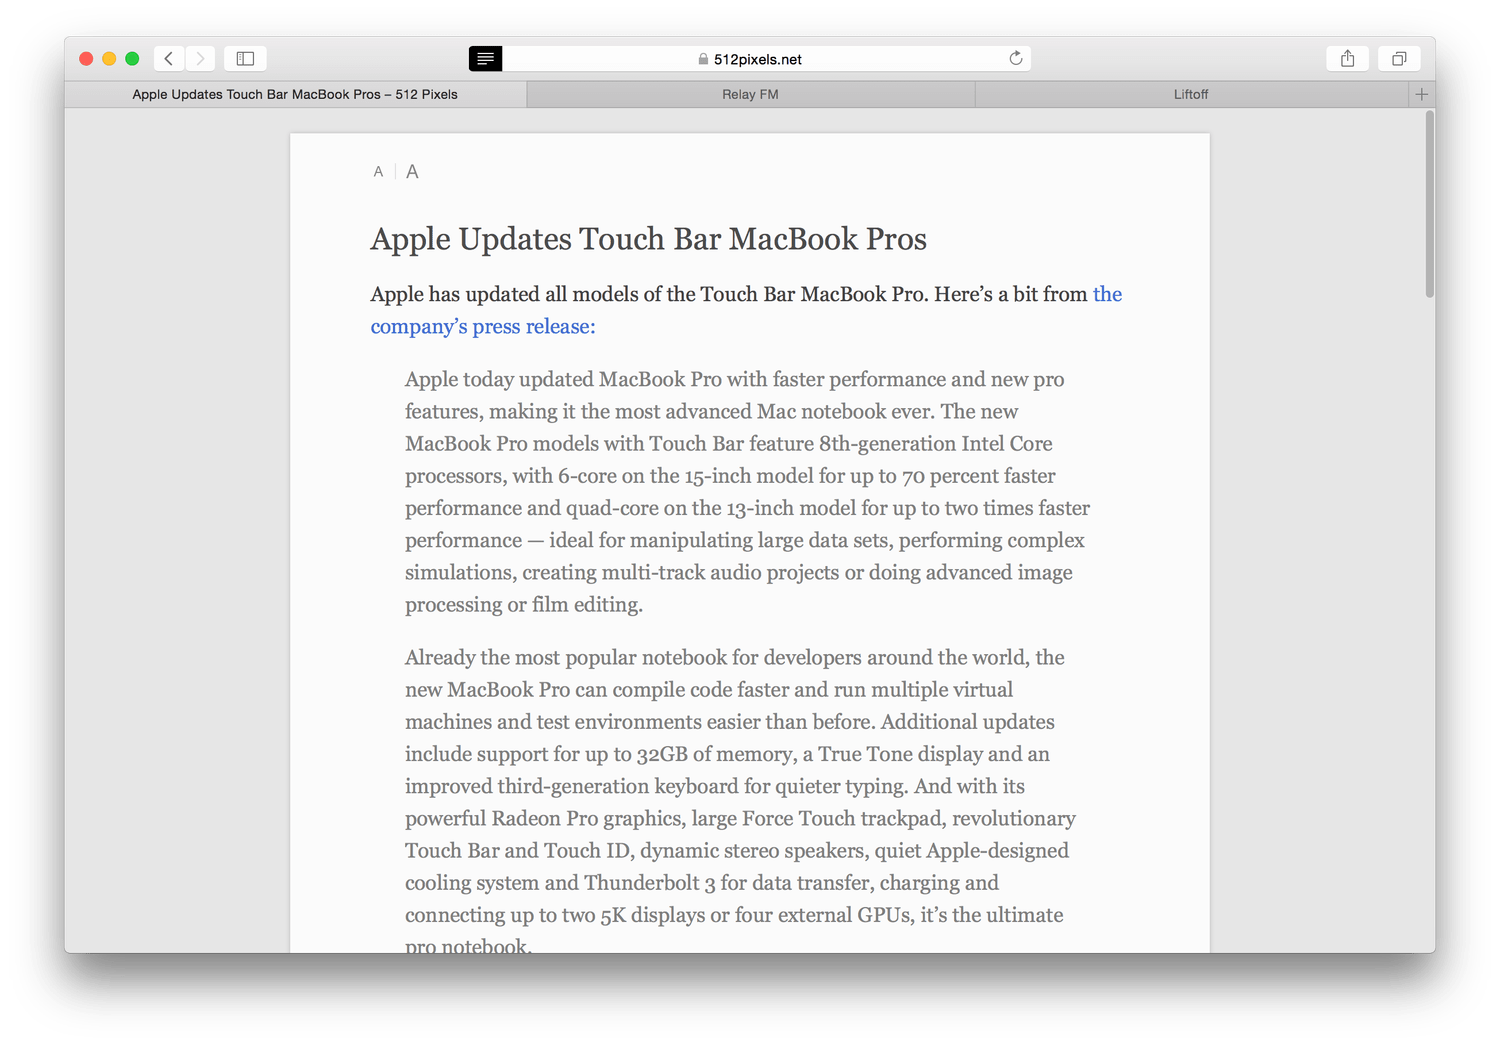
Task: Minimize the Safari window
Action: 109,59
